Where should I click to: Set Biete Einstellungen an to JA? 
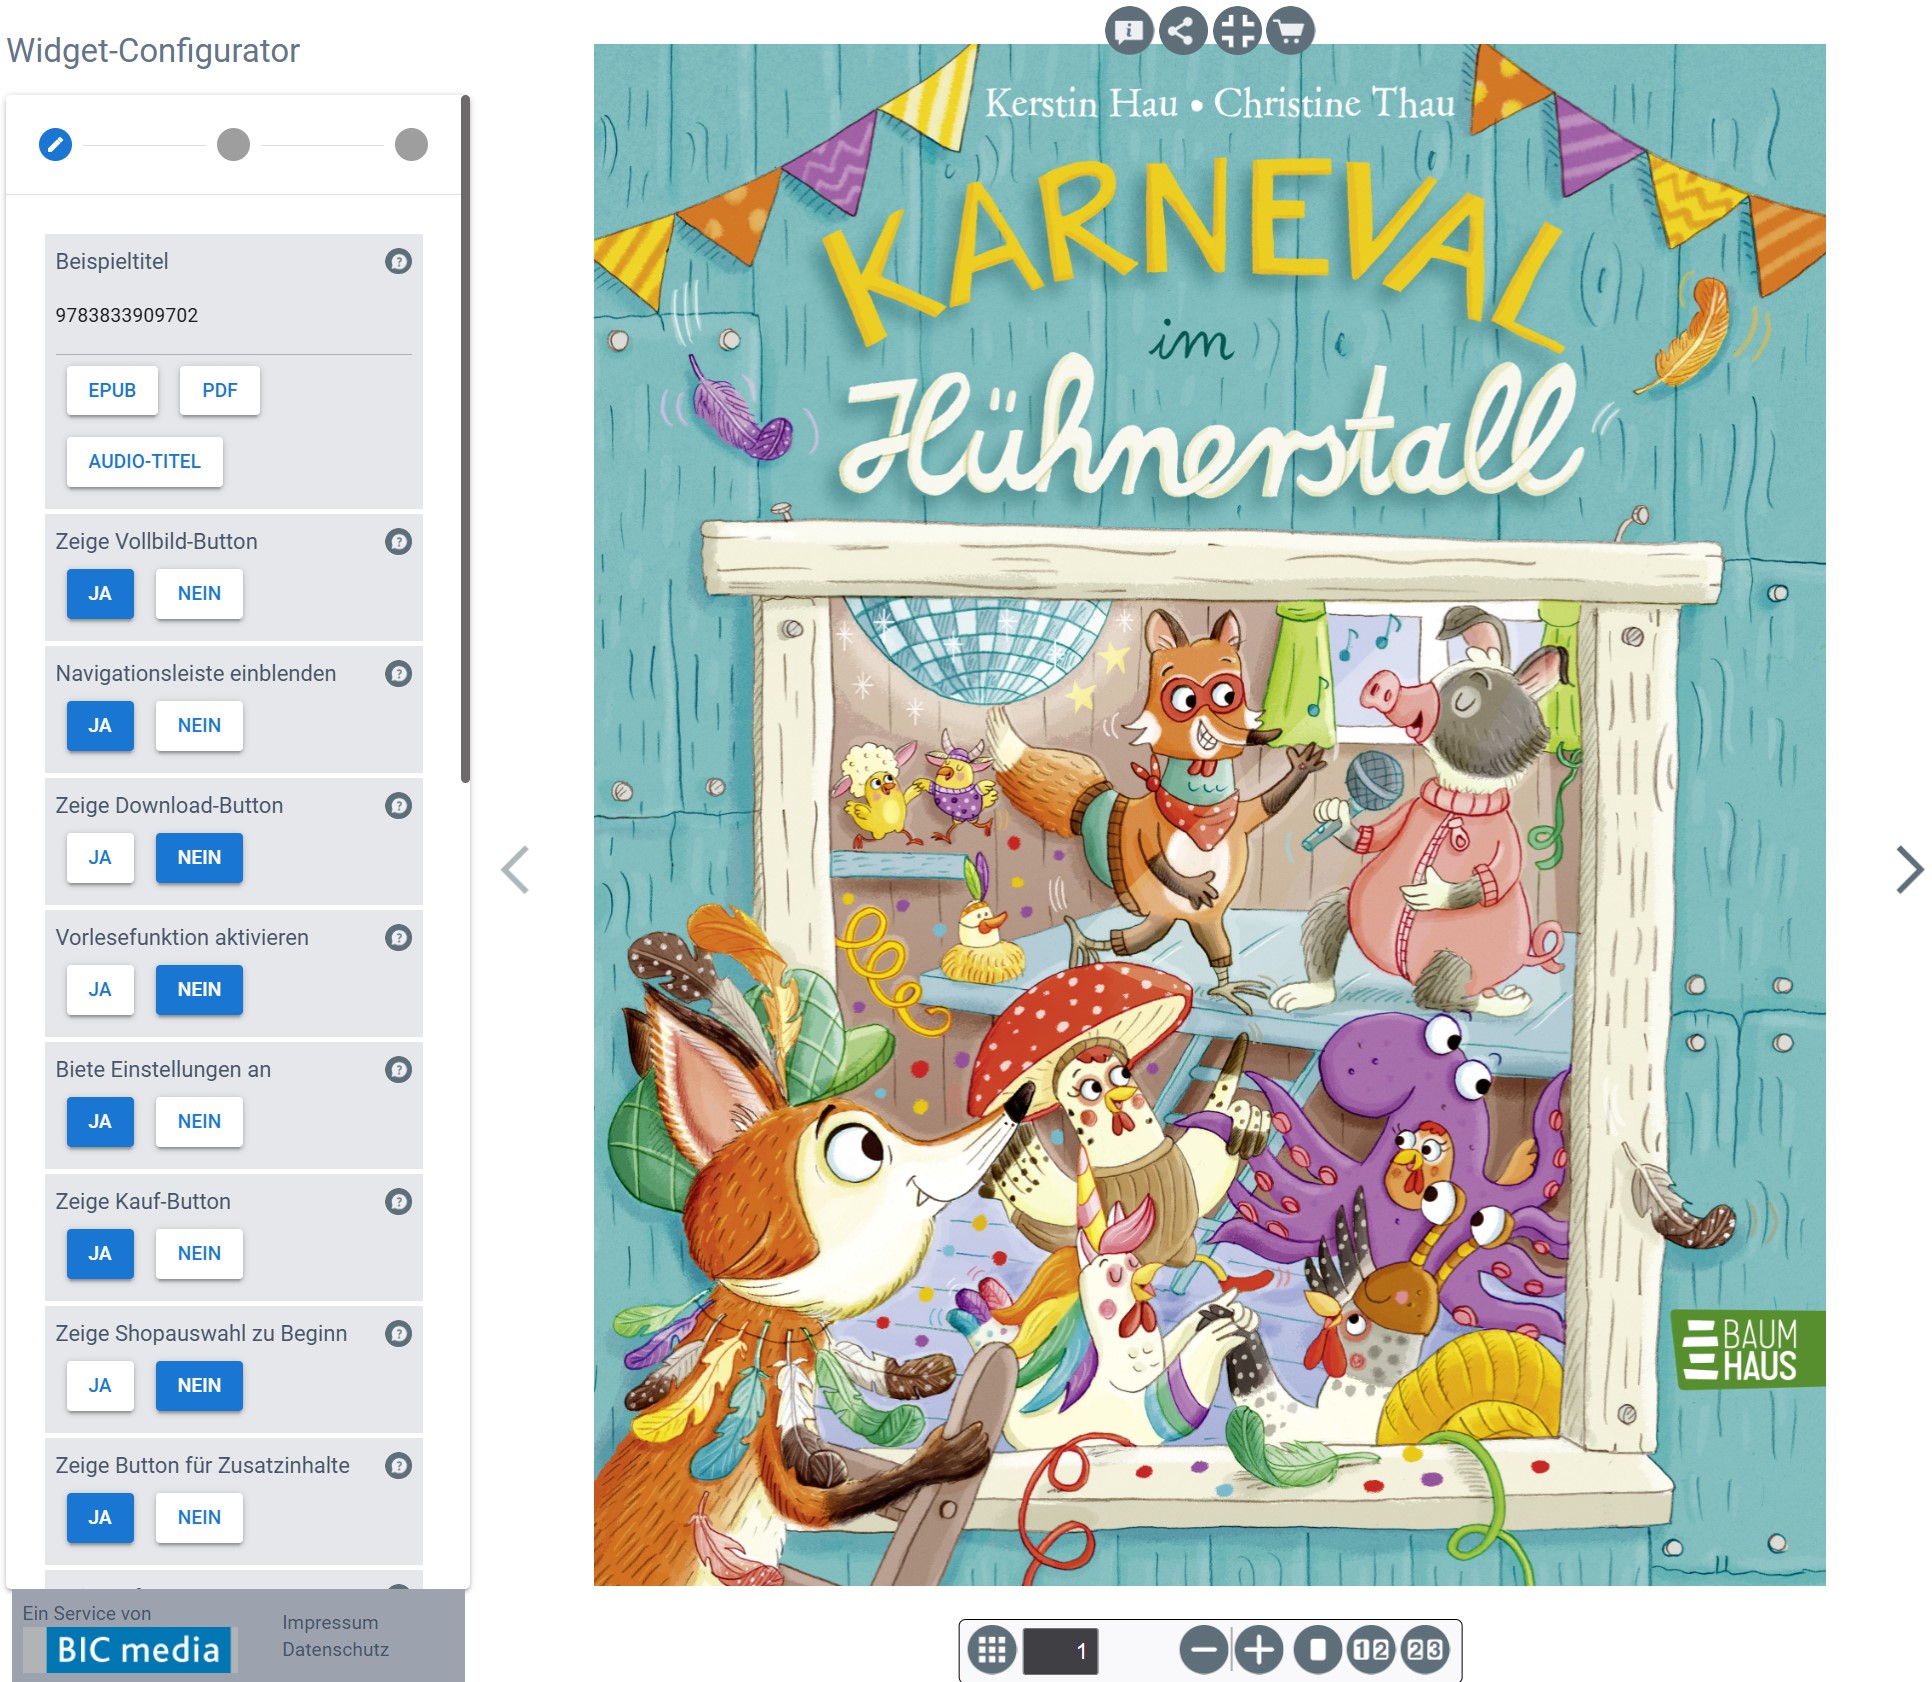tap(100, 1121)
